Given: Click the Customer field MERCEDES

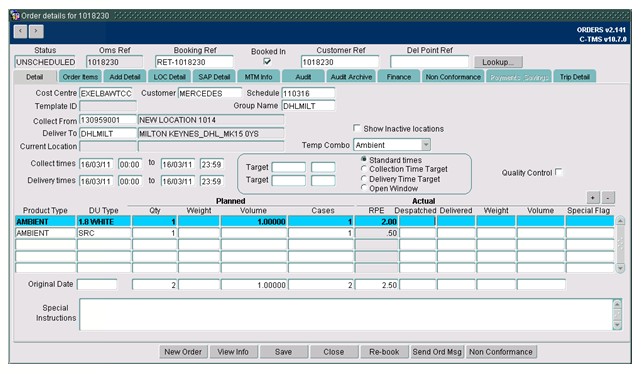Looking at the screenshot, I should (x=210, y=93).
